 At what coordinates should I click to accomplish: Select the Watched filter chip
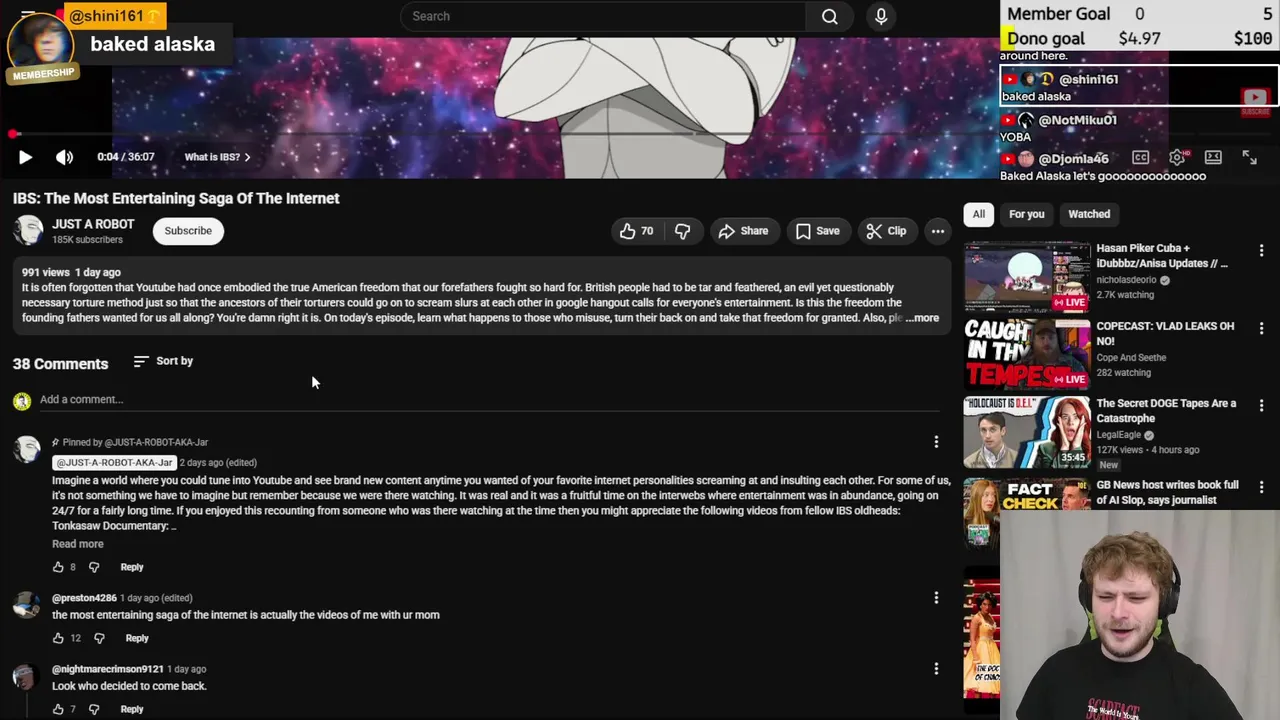coord(1089,214)
